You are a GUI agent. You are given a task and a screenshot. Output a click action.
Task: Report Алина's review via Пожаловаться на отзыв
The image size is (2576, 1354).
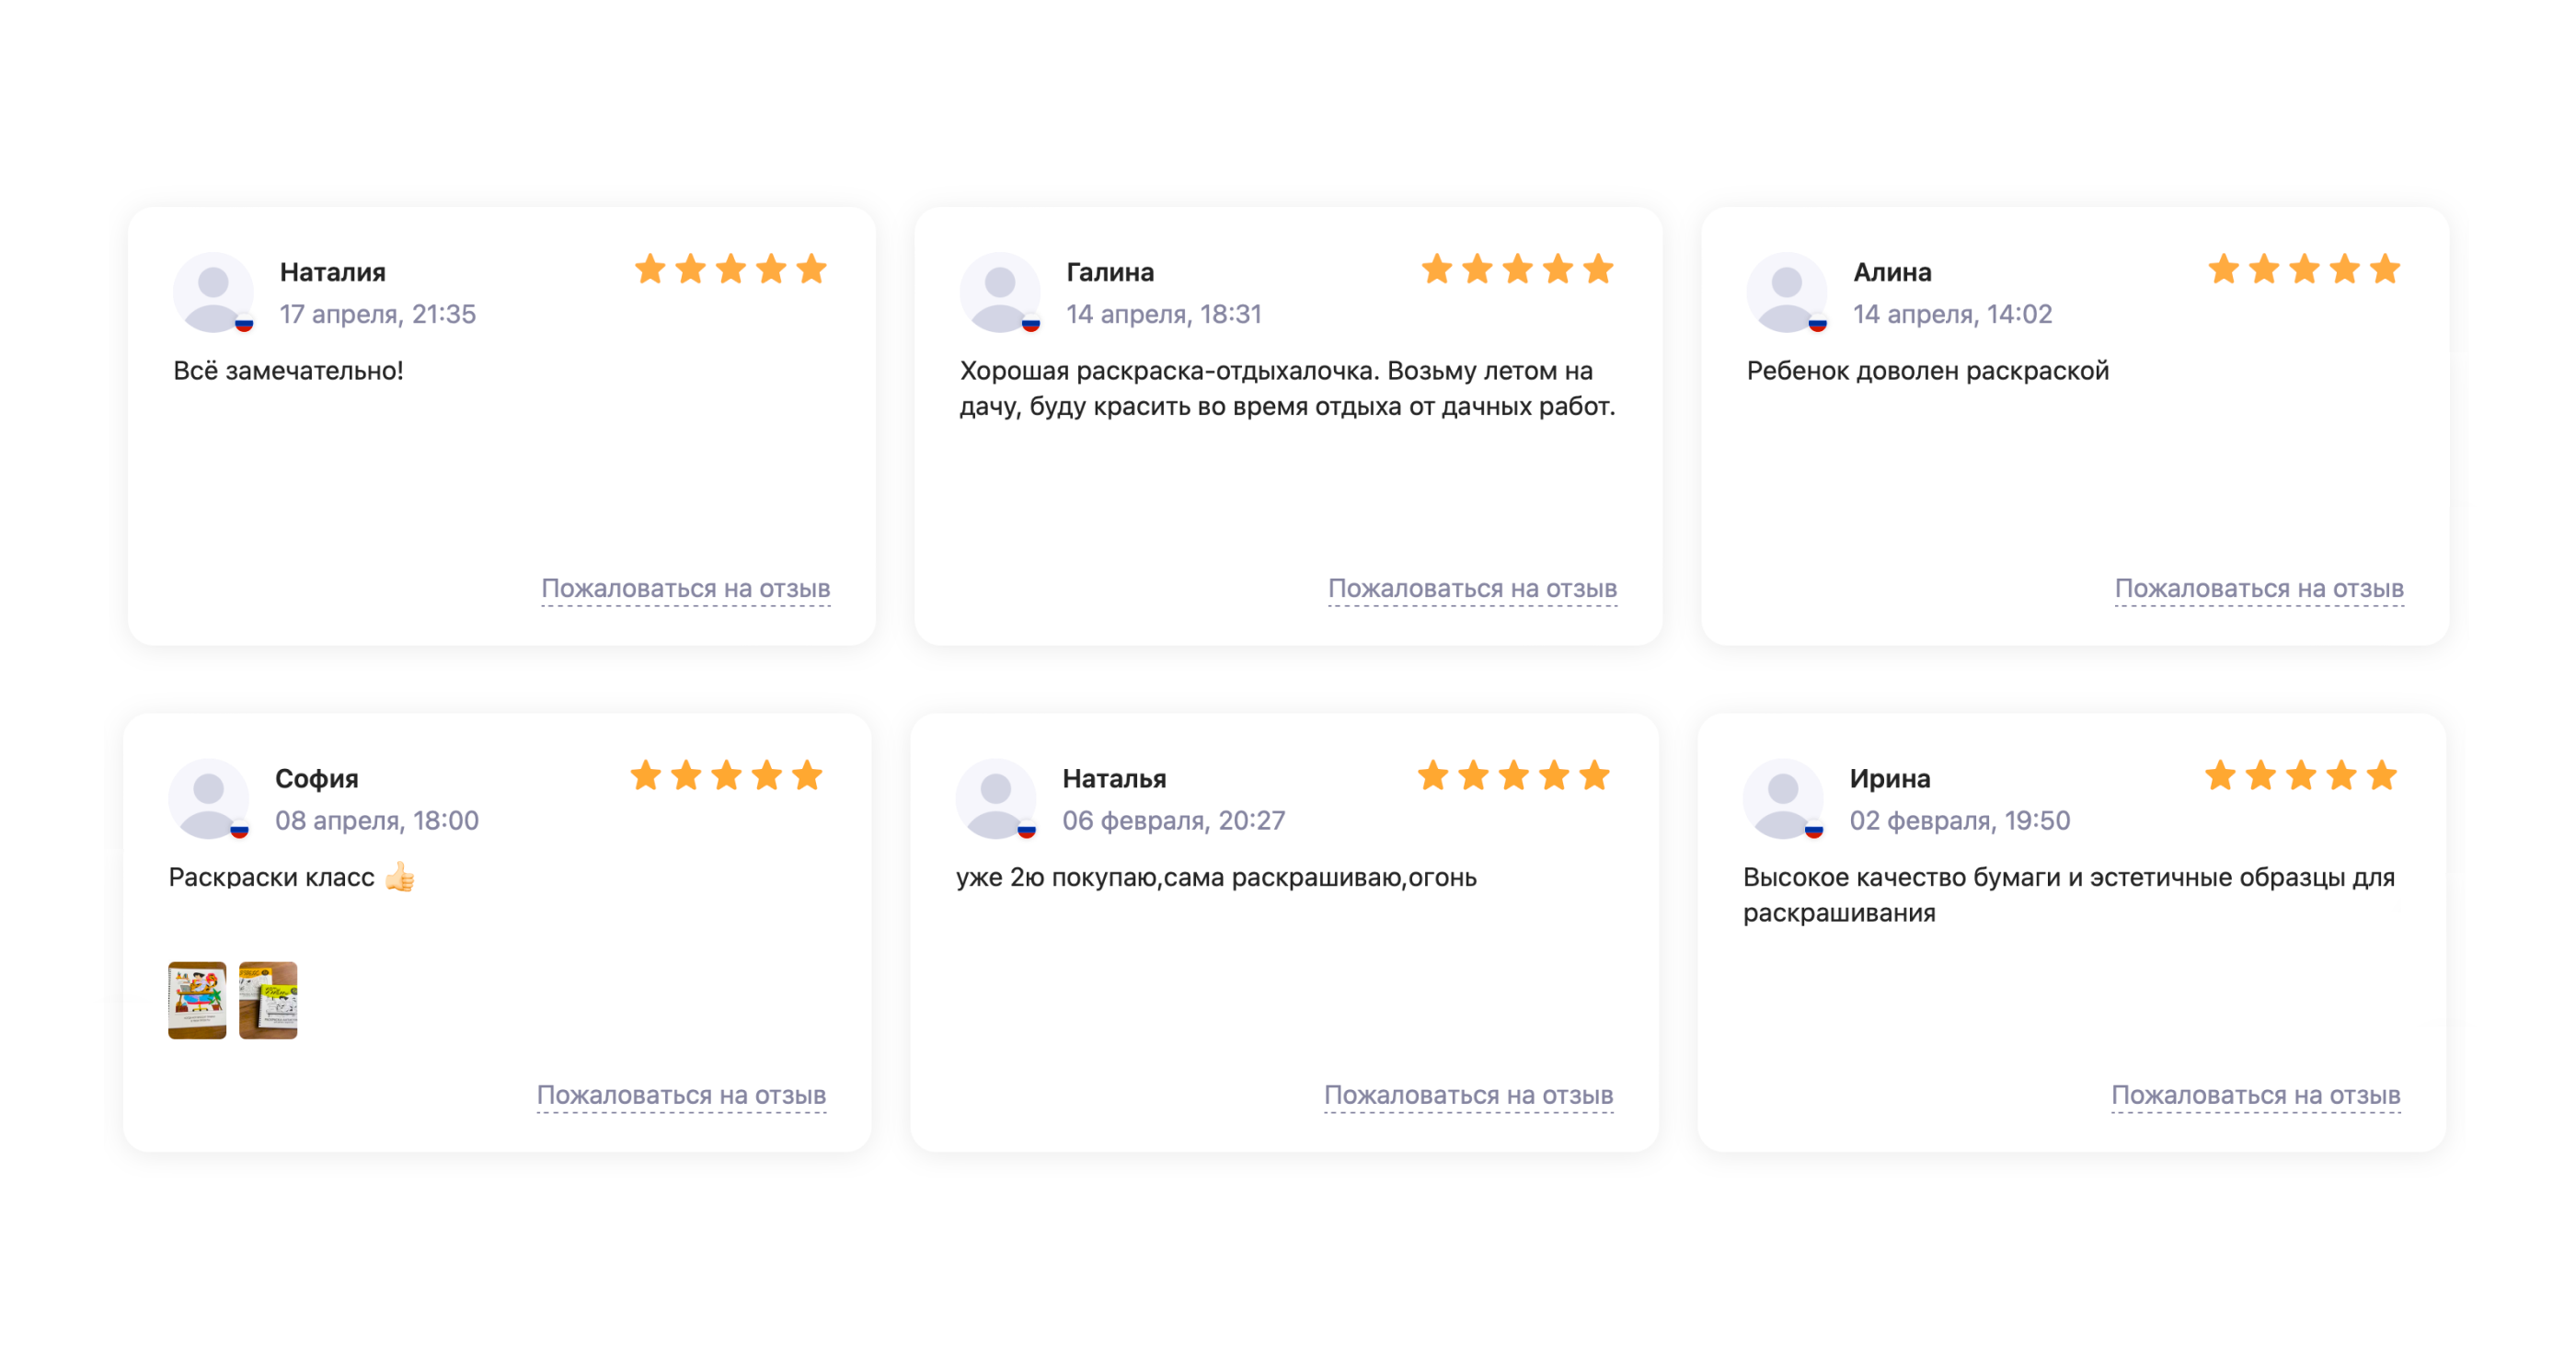tap(2259, 588)
